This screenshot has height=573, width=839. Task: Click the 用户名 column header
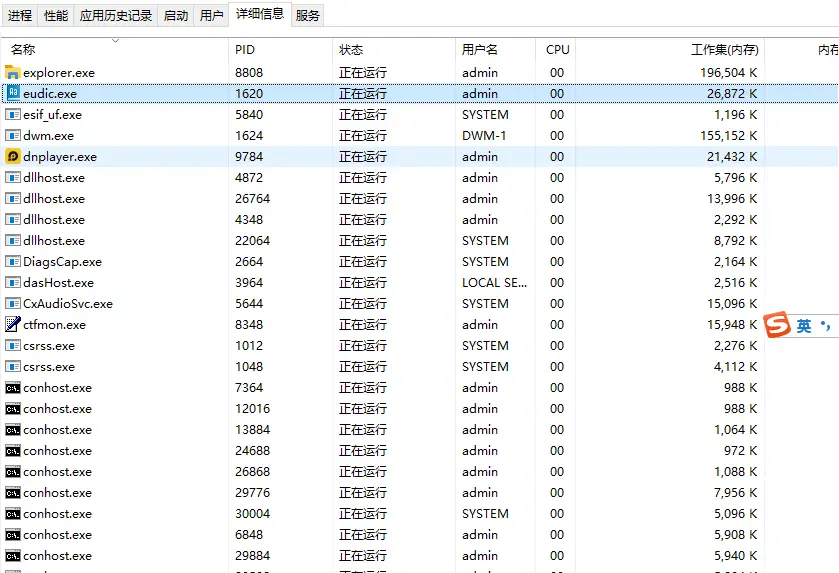(479, 49)
